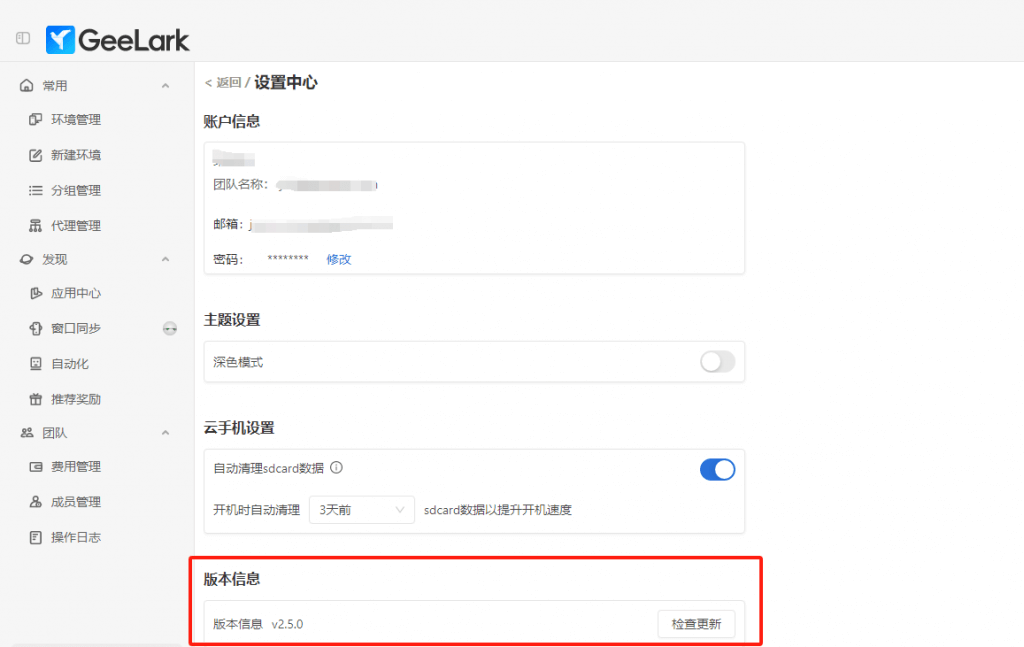
Task: Click the info icon next to 自动清理sdcard数据
Action: tap(337, 468)
